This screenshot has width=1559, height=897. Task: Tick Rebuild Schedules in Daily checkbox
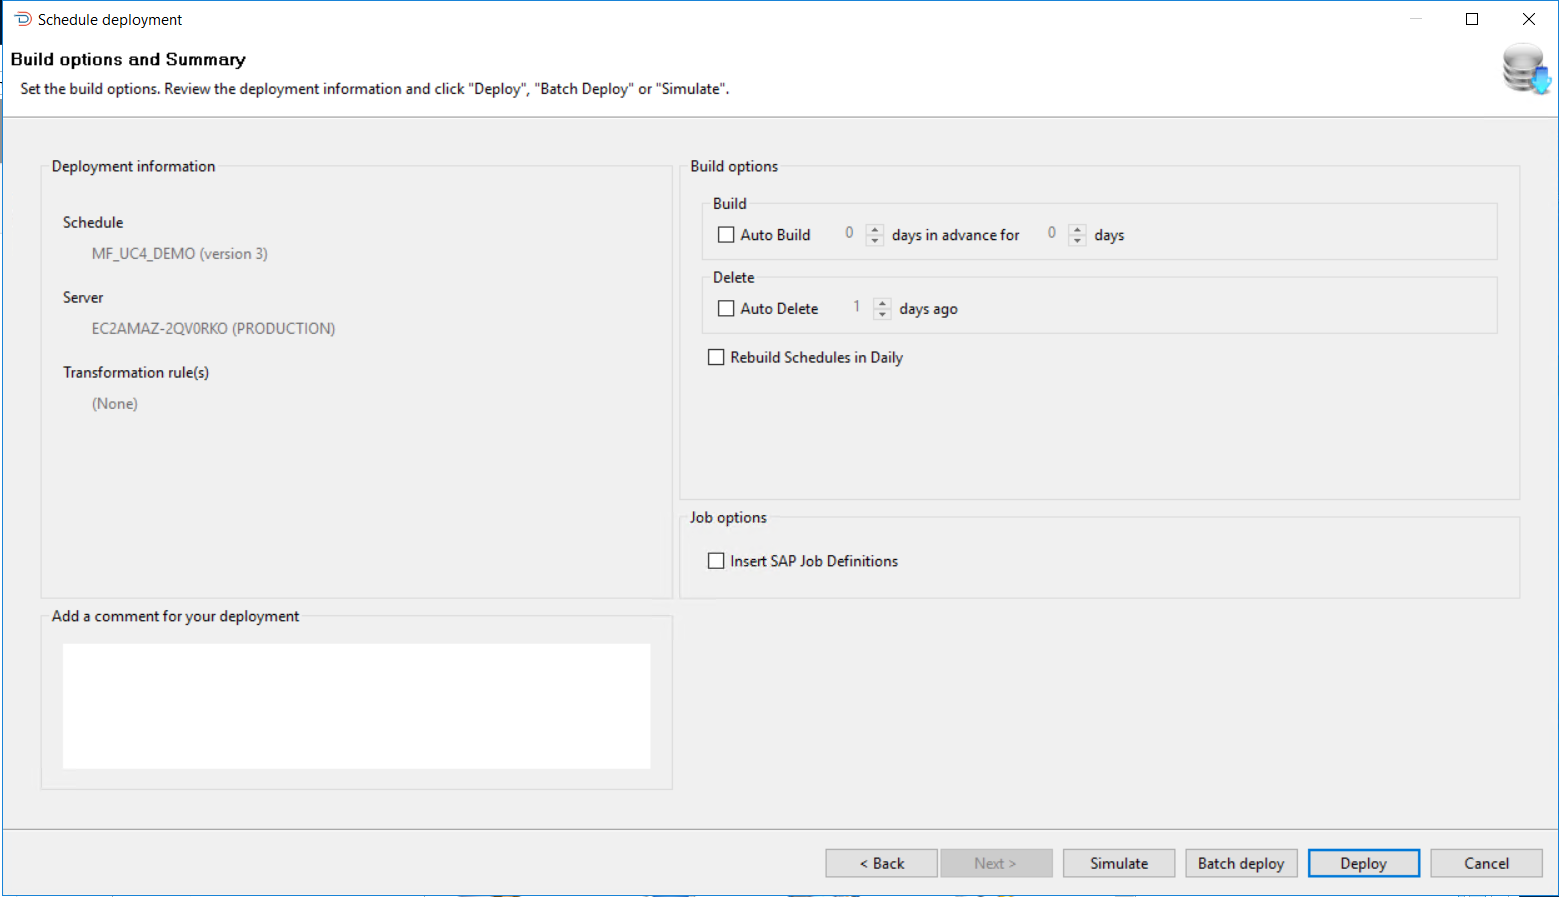716,357
